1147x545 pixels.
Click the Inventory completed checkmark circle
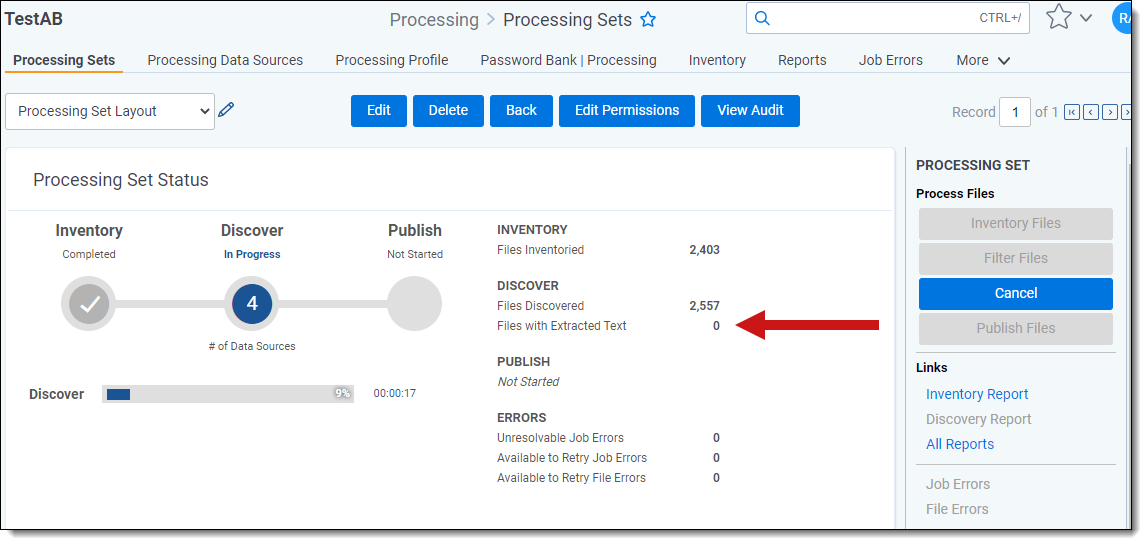[x=89, y=304]
